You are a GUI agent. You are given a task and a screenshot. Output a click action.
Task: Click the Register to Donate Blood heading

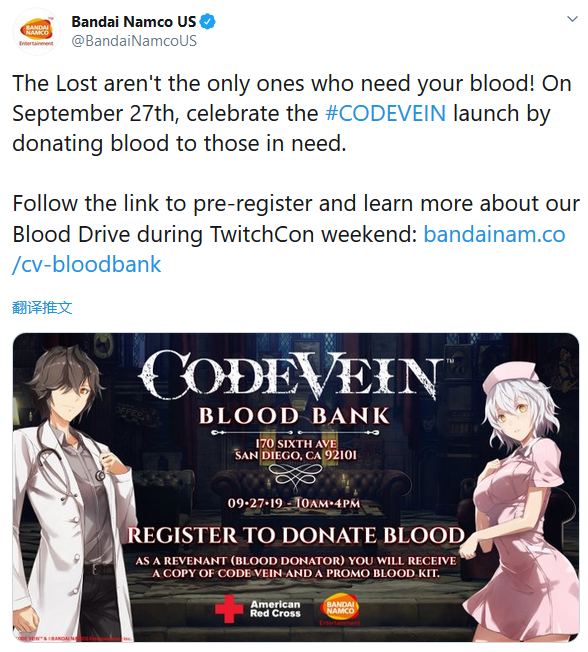point(296,536)
